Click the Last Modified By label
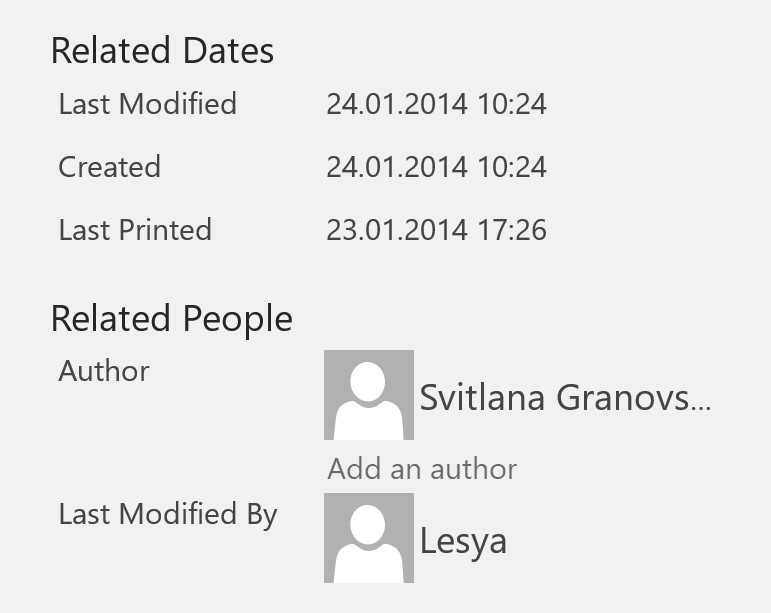Viewport: 771px width, 613px height. [168, 515]
